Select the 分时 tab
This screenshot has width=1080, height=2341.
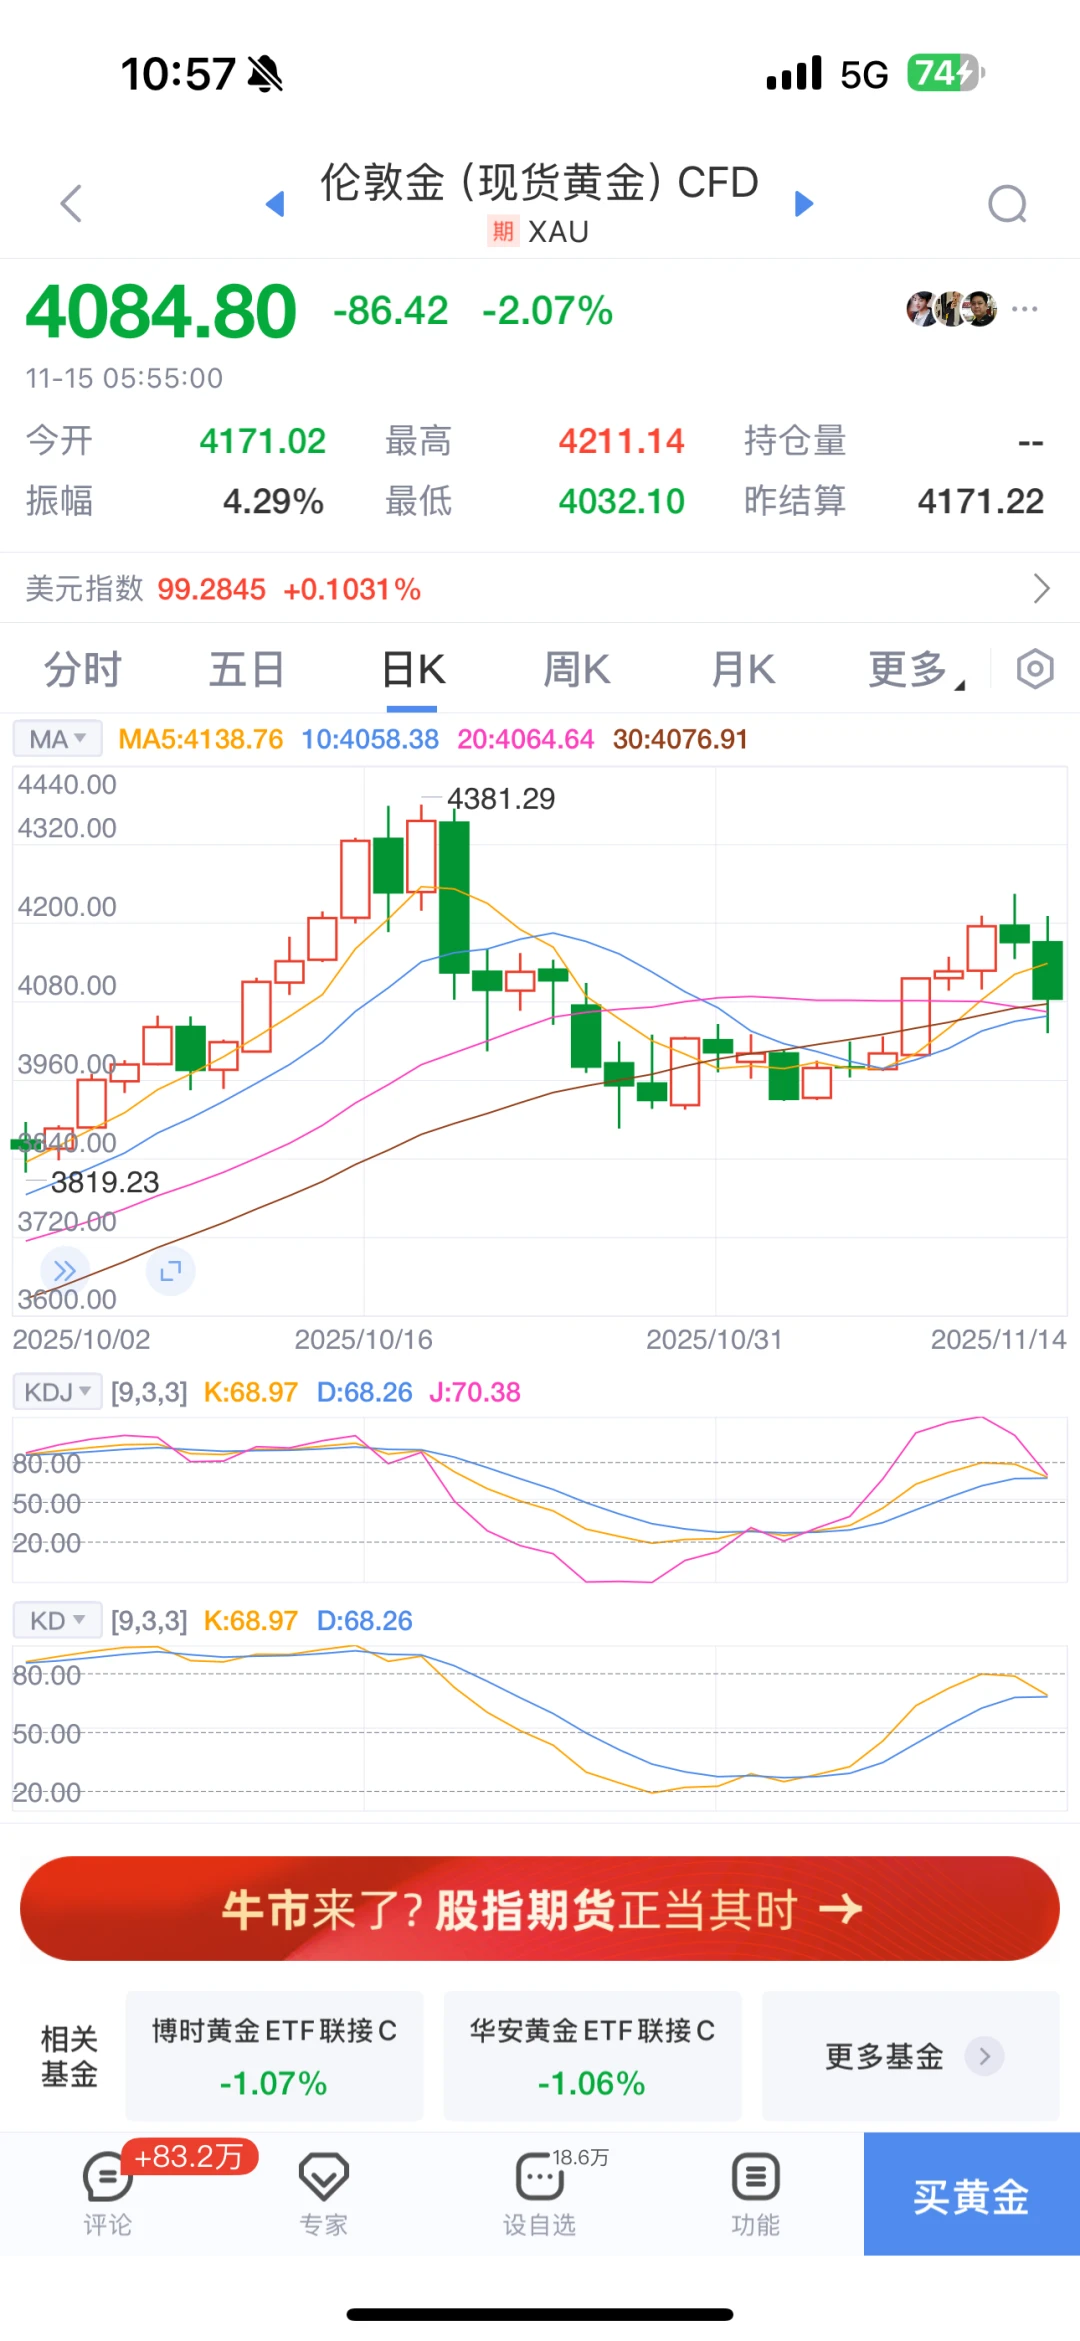(x=83, y=669)
